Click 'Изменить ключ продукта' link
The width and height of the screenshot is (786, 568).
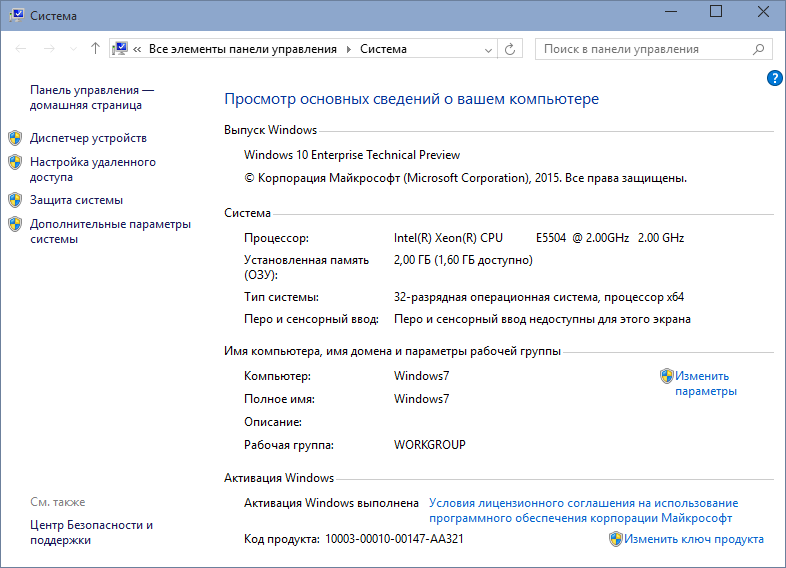pyautogui.click(x=694, y=539)
